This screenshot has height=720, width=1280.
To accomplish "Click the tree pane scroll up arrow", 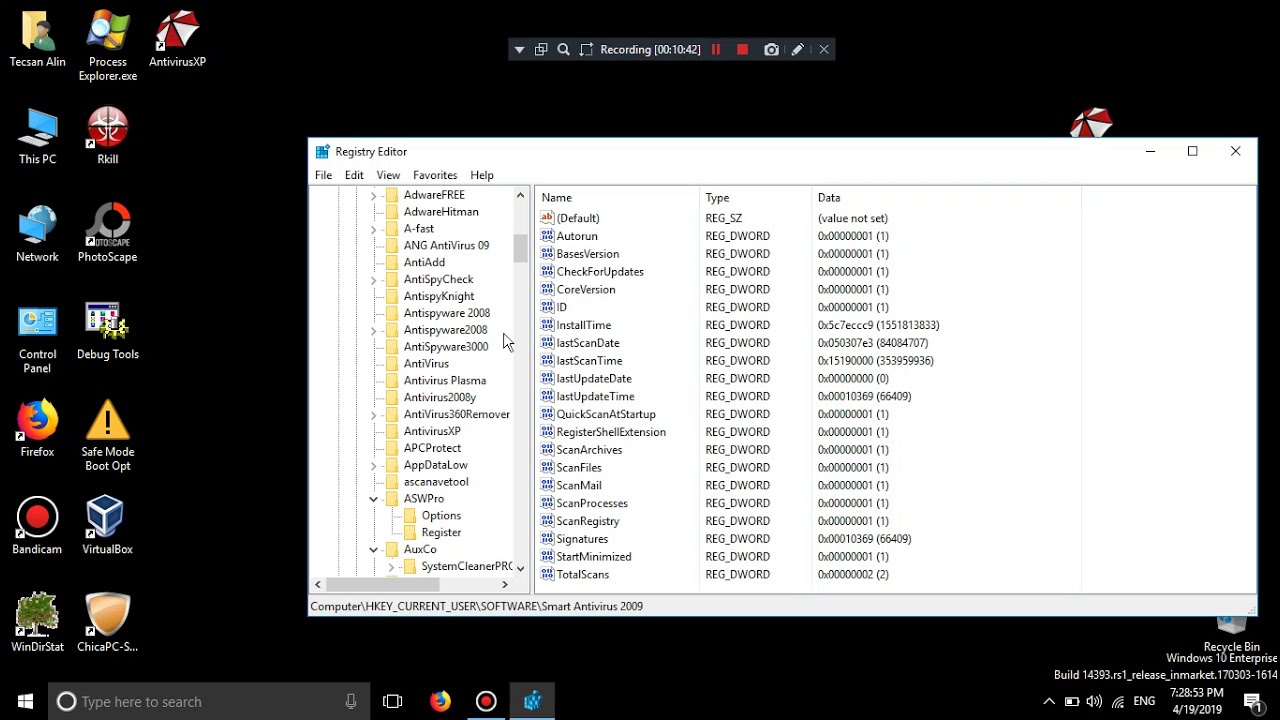I will pyautogui.click(x=520, y=195).
